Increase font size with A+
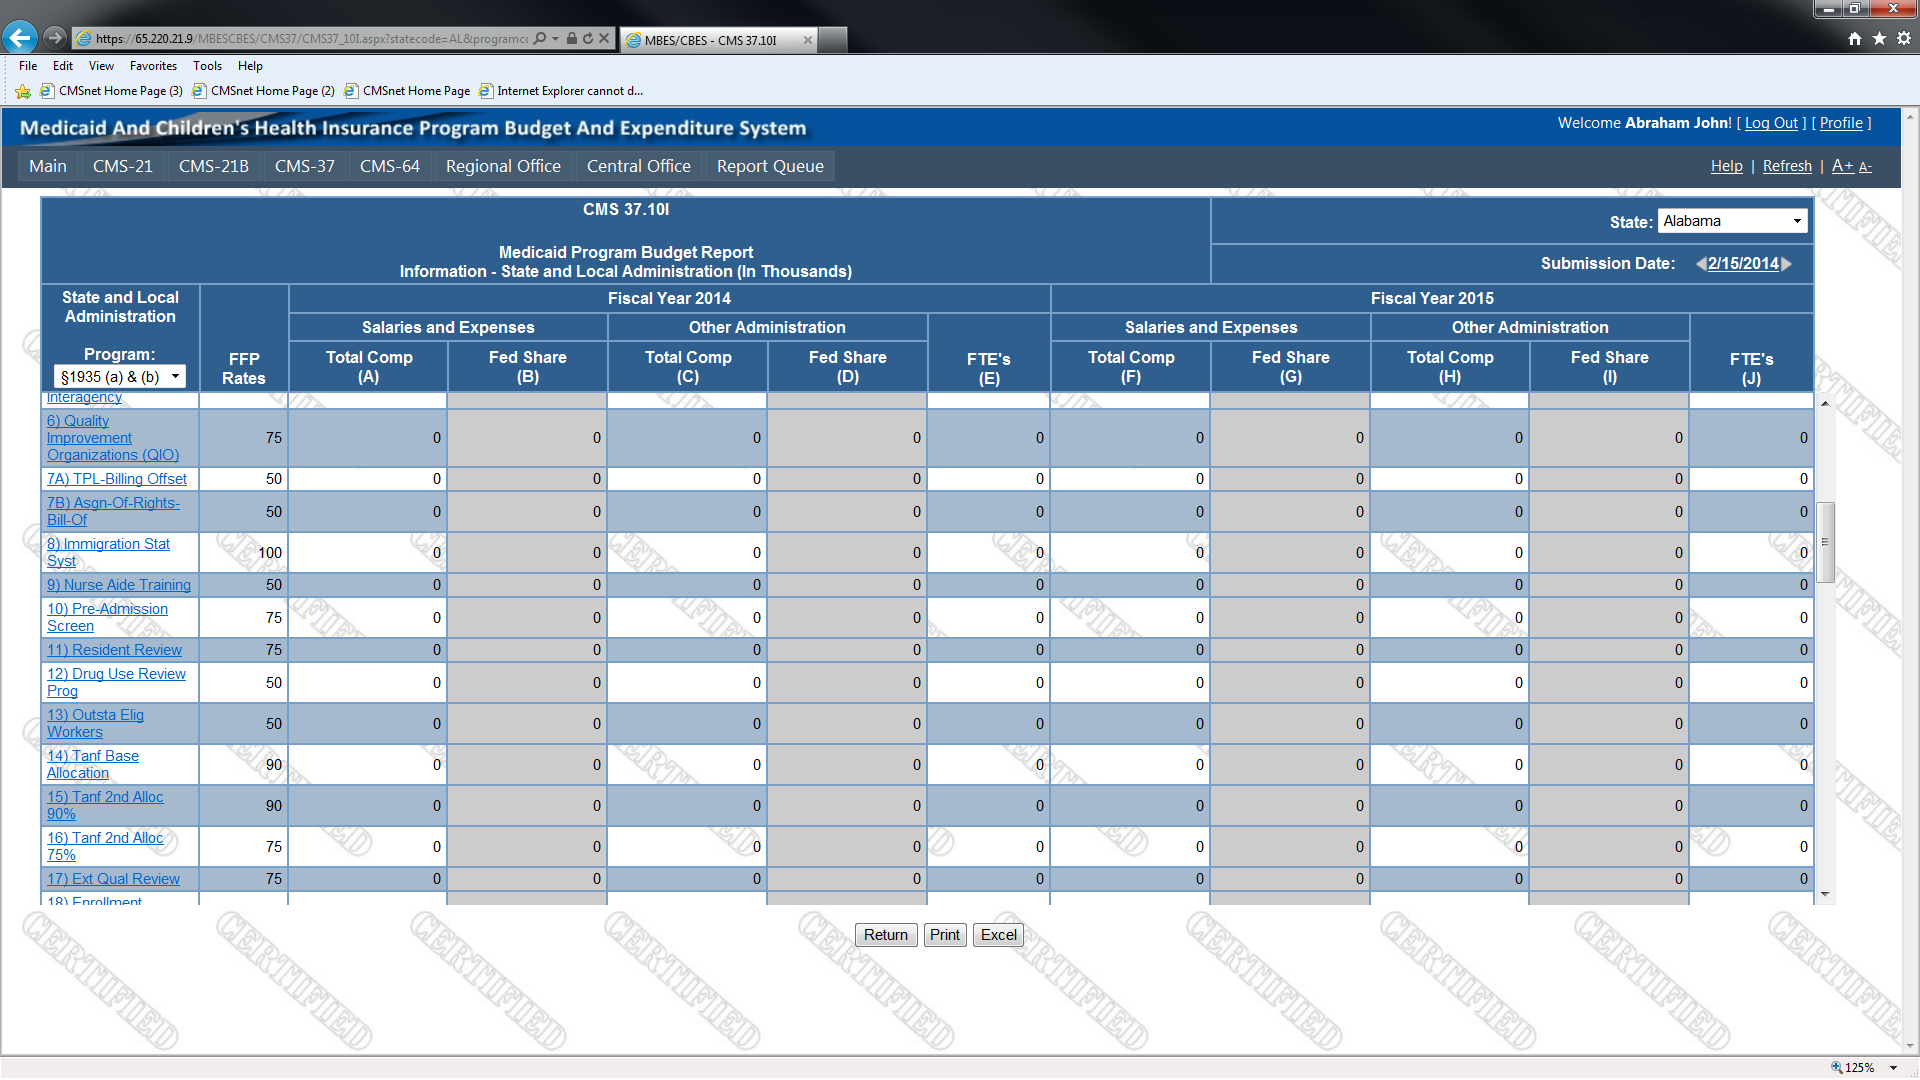 (1842, 166)
